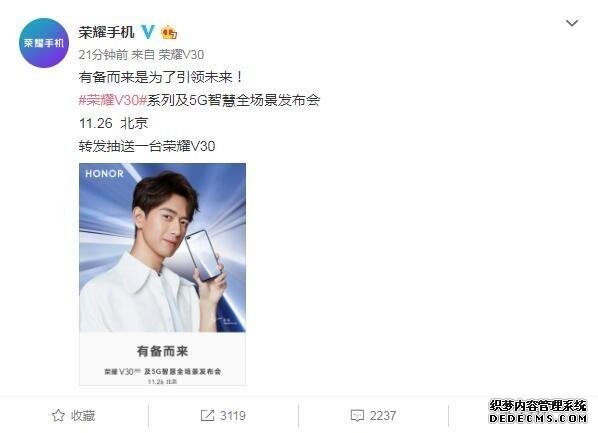Open the 荣耀V30 source link

[x=181, y=55]
